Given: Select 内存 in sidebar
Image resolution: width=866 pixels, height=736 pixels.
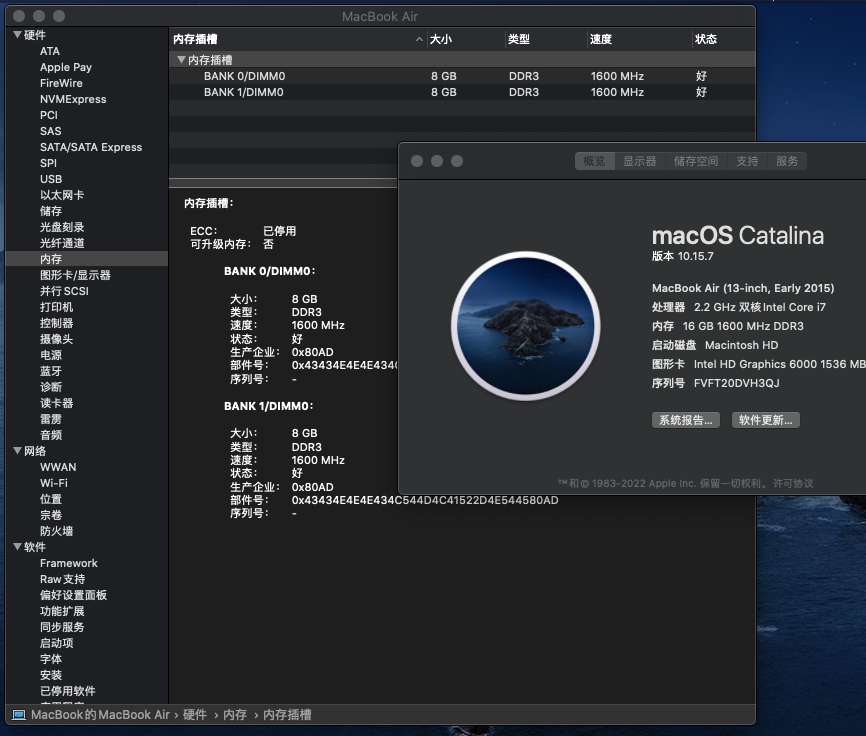Looking at the screenshot, I should [51, 259].
